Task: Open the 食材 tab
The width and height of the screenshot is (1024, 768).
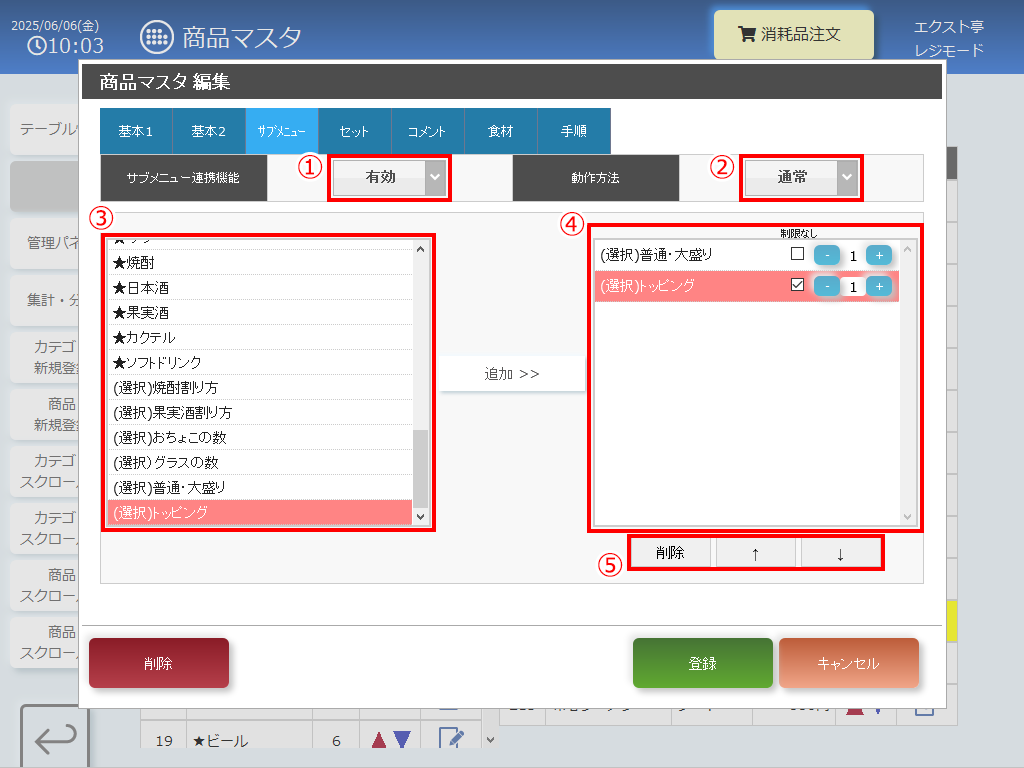Action: 501,131
